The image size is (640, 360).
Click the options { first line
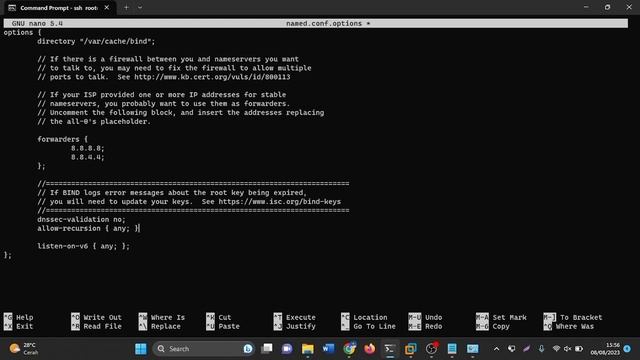[x=22, y=32]
